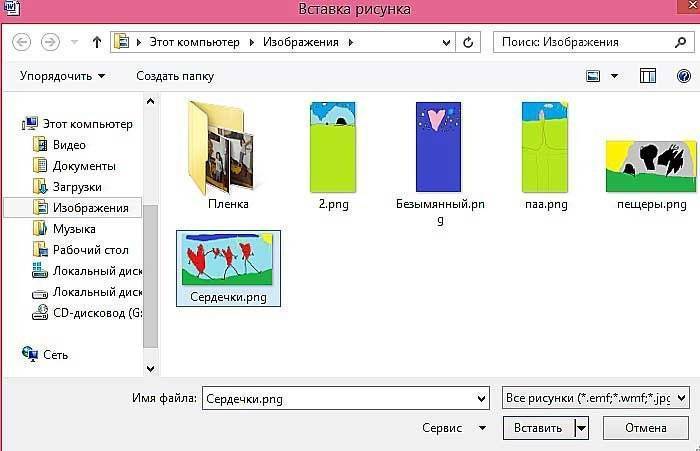Select 'Этот компьютер' in the navigation tree
Image resolution: width=700 pixels, height=451 pixels.
tap(78, 124)
